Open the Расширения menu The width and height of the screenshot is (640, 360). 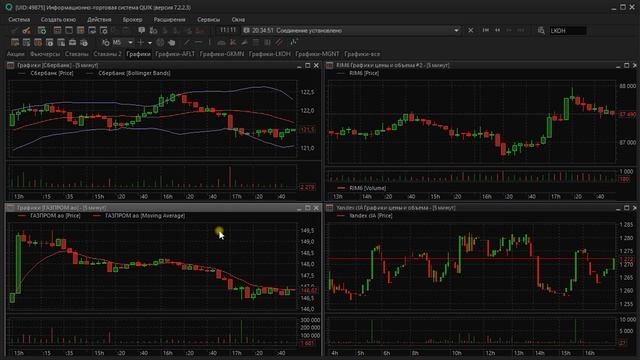[169, 20]
